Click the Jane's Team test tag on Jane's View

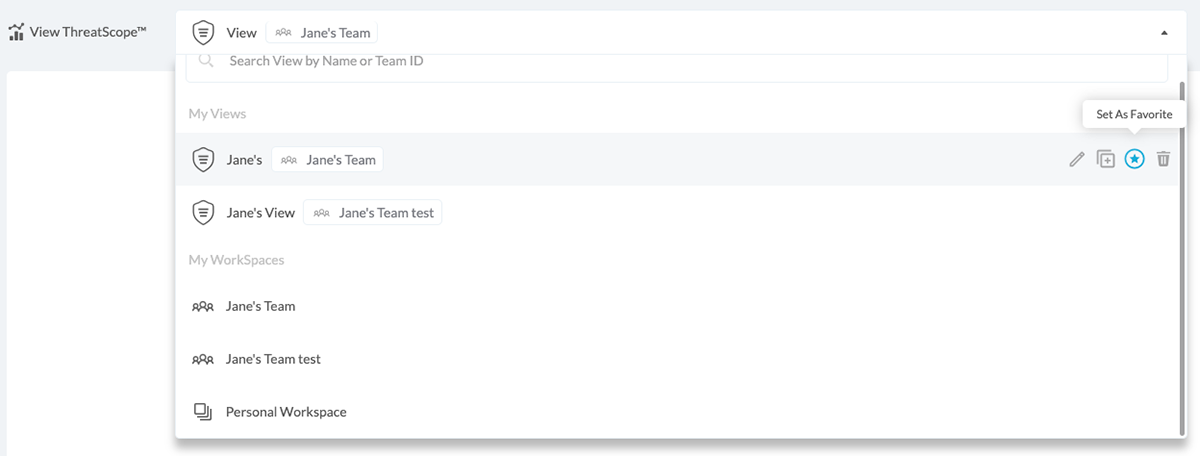tap(373, 213)
